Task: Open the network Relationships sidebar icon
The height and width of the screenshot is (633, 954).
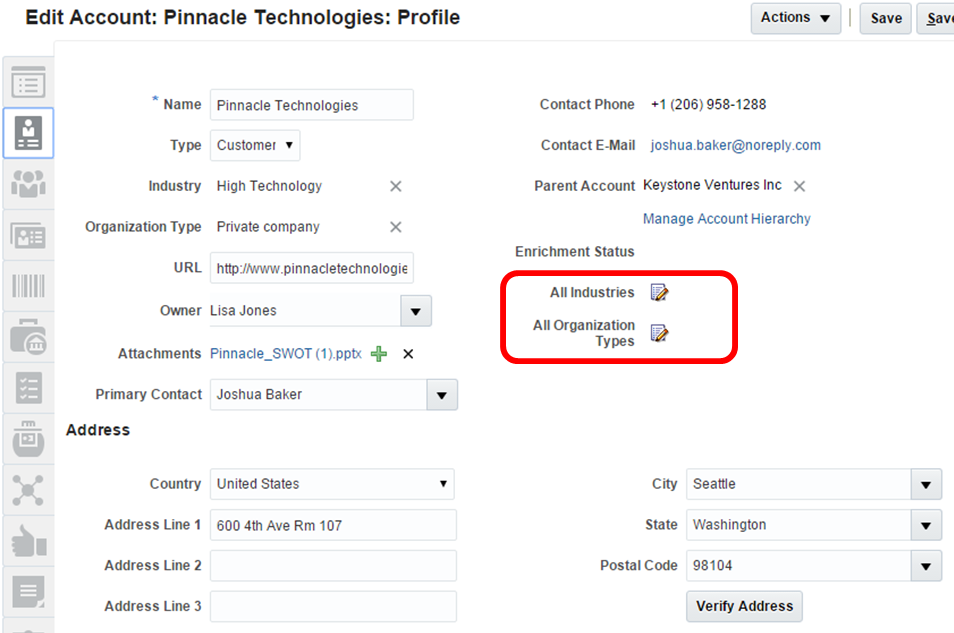Action: pos(28,490)
